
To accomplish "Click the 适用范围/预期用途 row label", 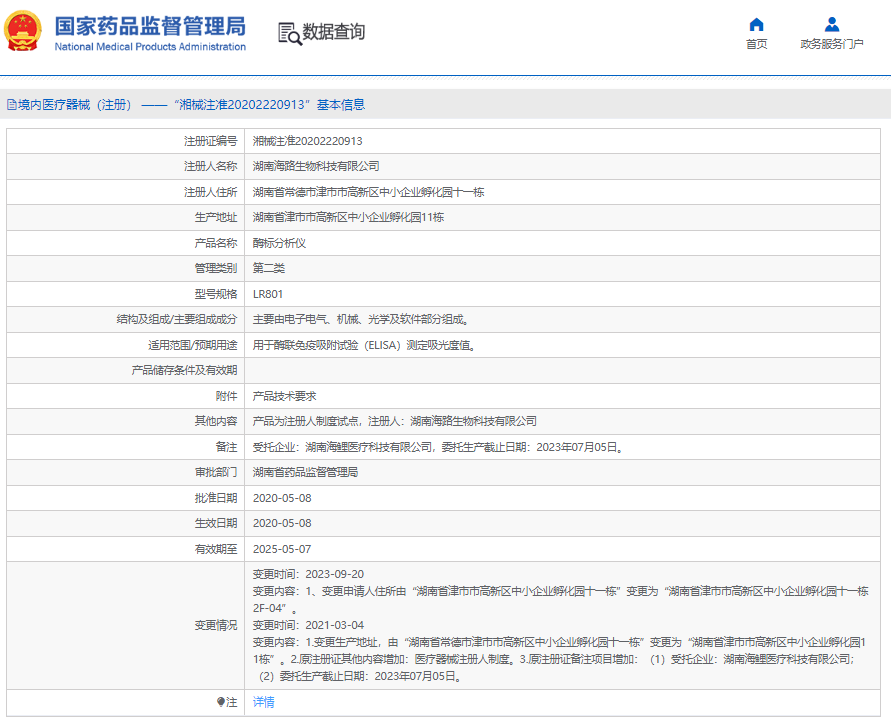I will tap(192, 345).
